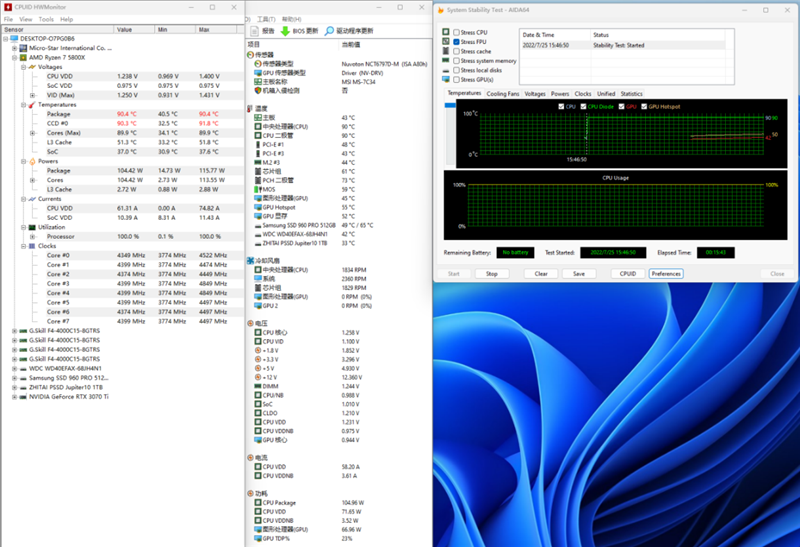Click the AIDA64 flame icon in title bar
800x547 pixels.
(x=441, y=10)
